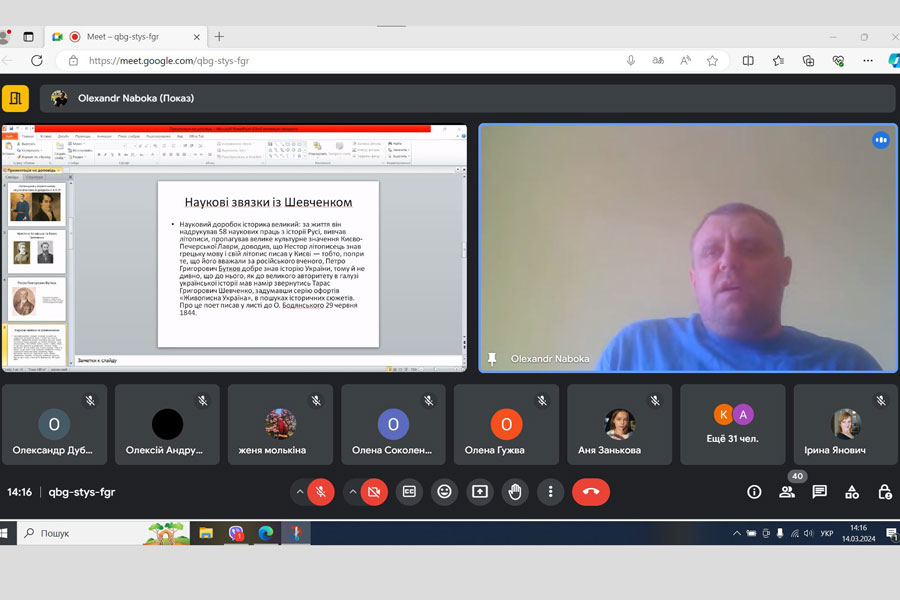
Task: Raise hand in the meeting
Action: tap(515, 492)
